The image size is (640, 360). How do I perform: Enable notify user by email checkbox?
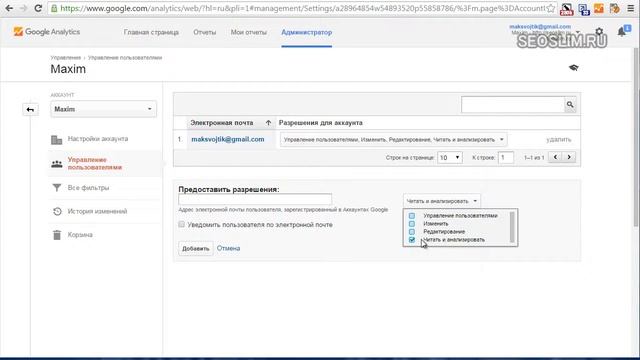tap(182, 224)
